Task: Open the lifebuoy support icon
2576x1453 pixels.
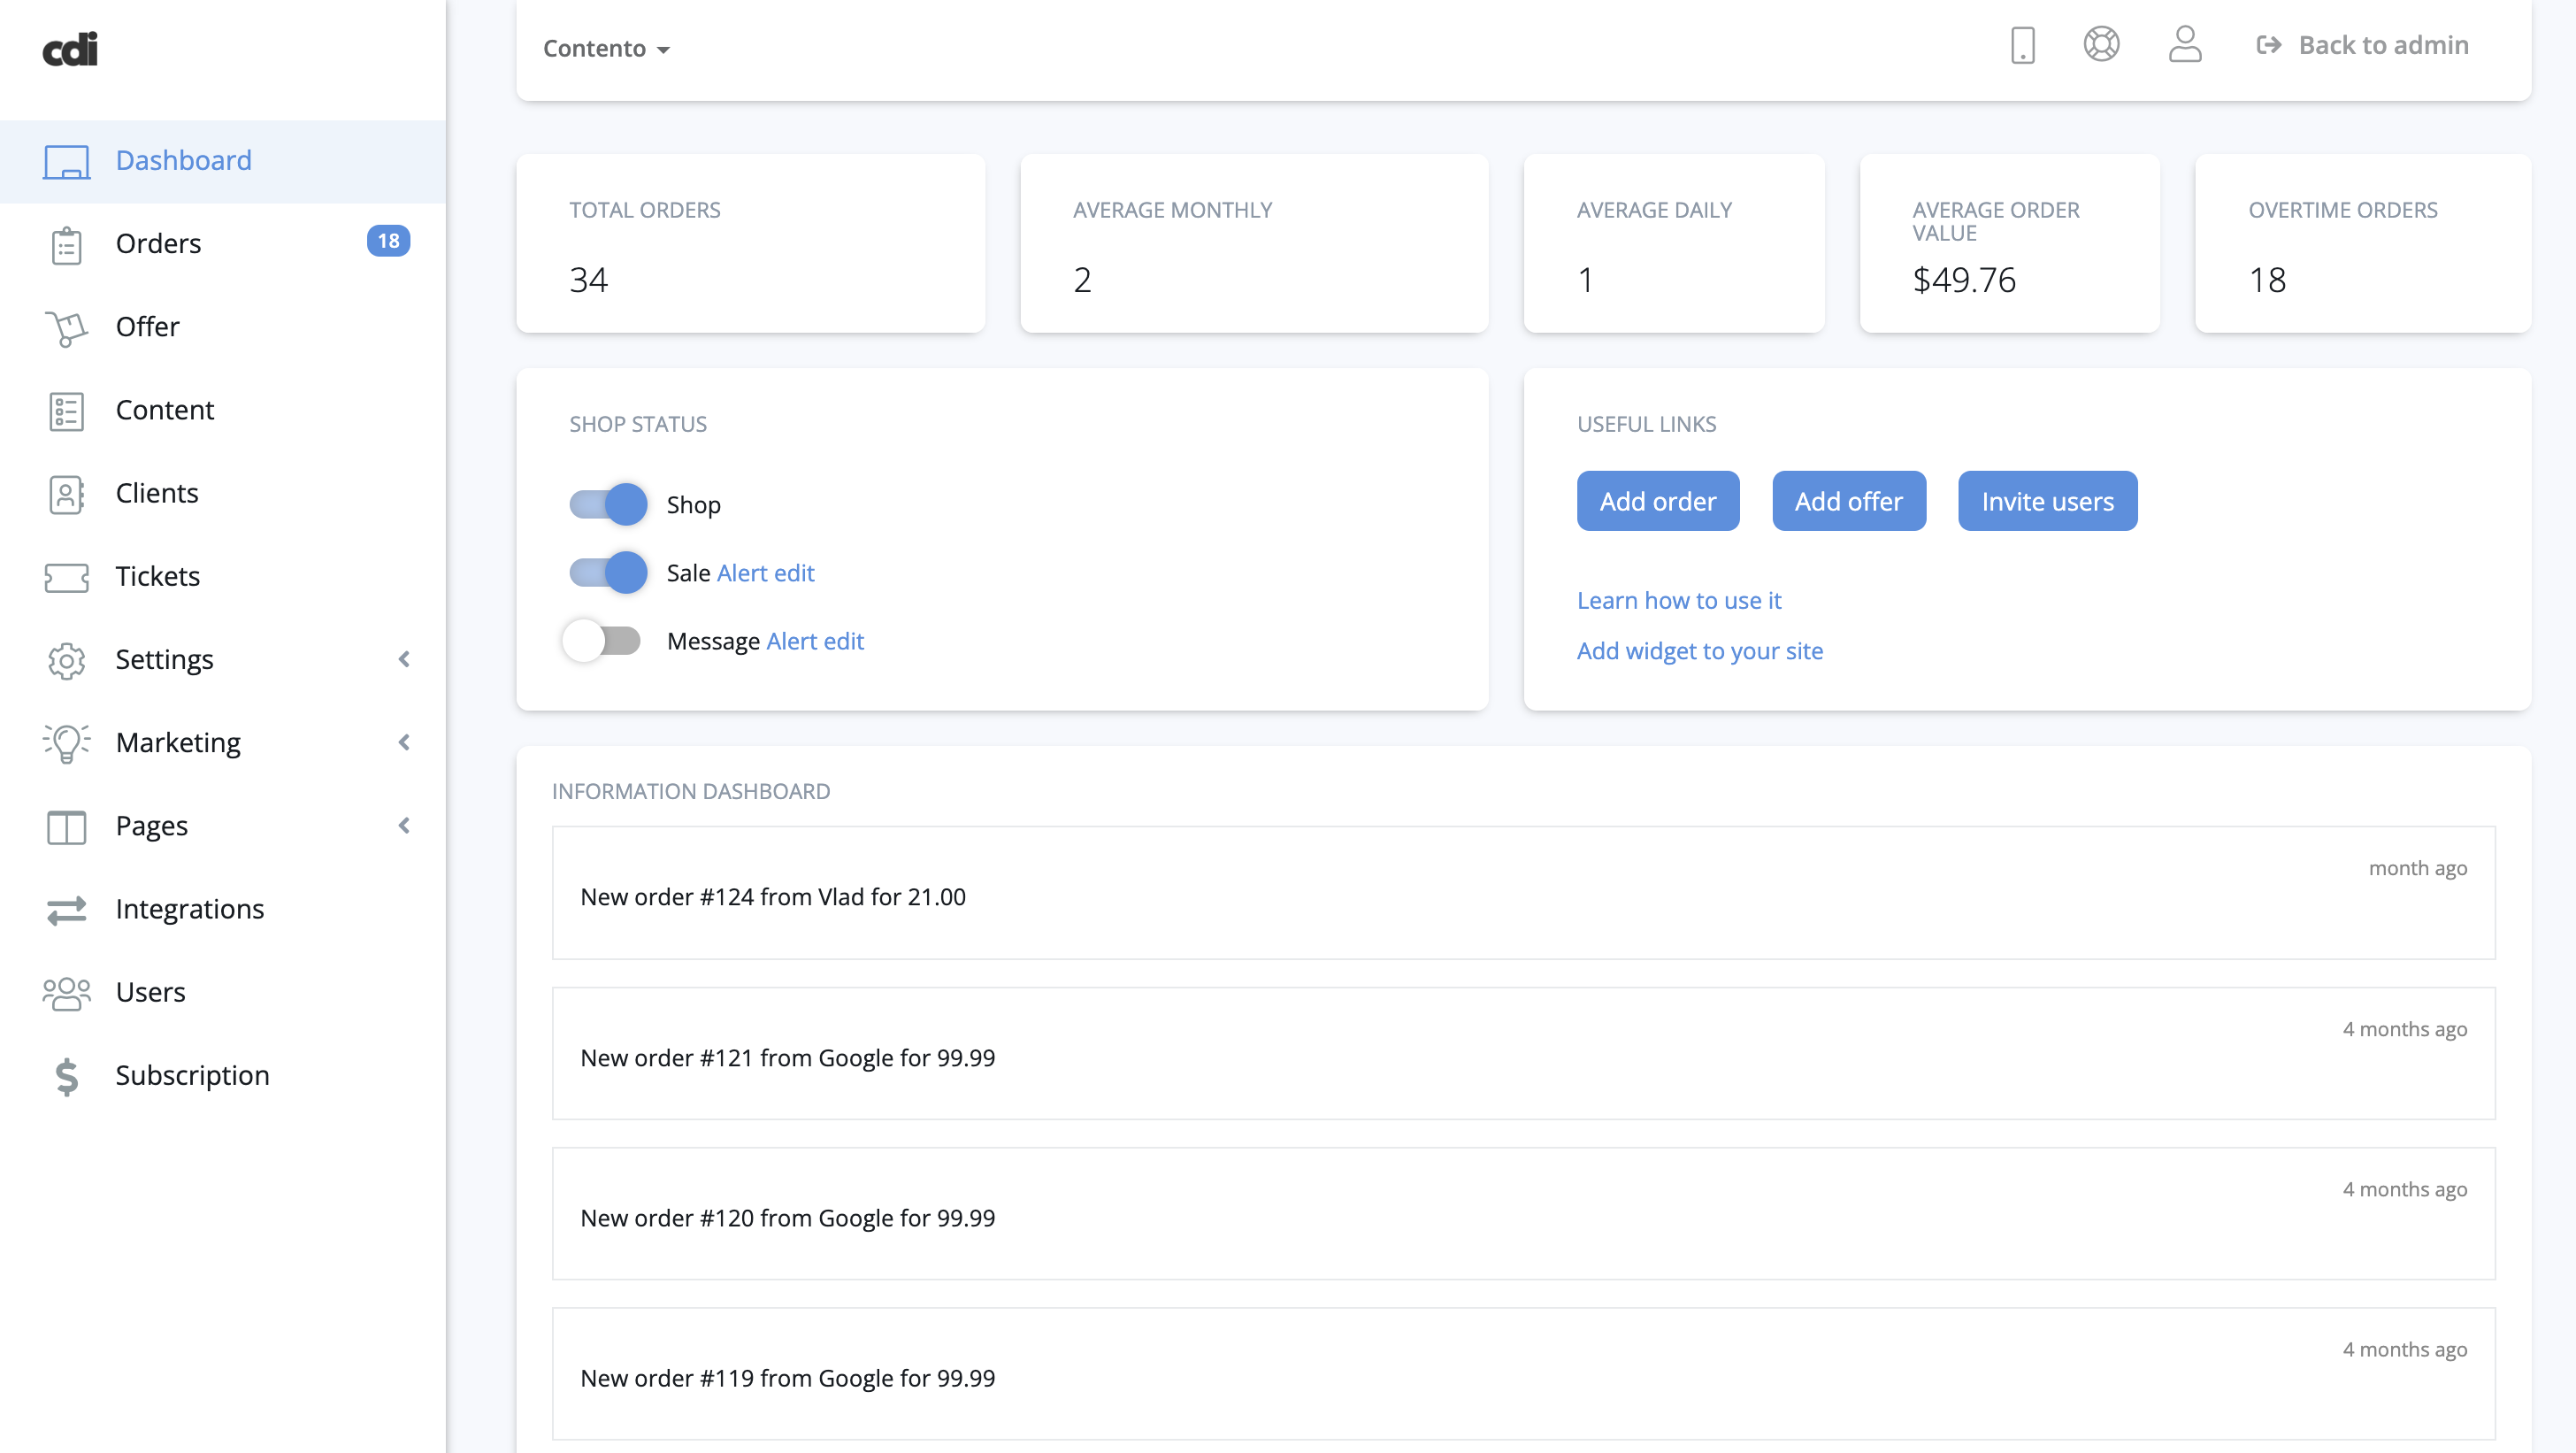Action: (x=2101, y=45)
